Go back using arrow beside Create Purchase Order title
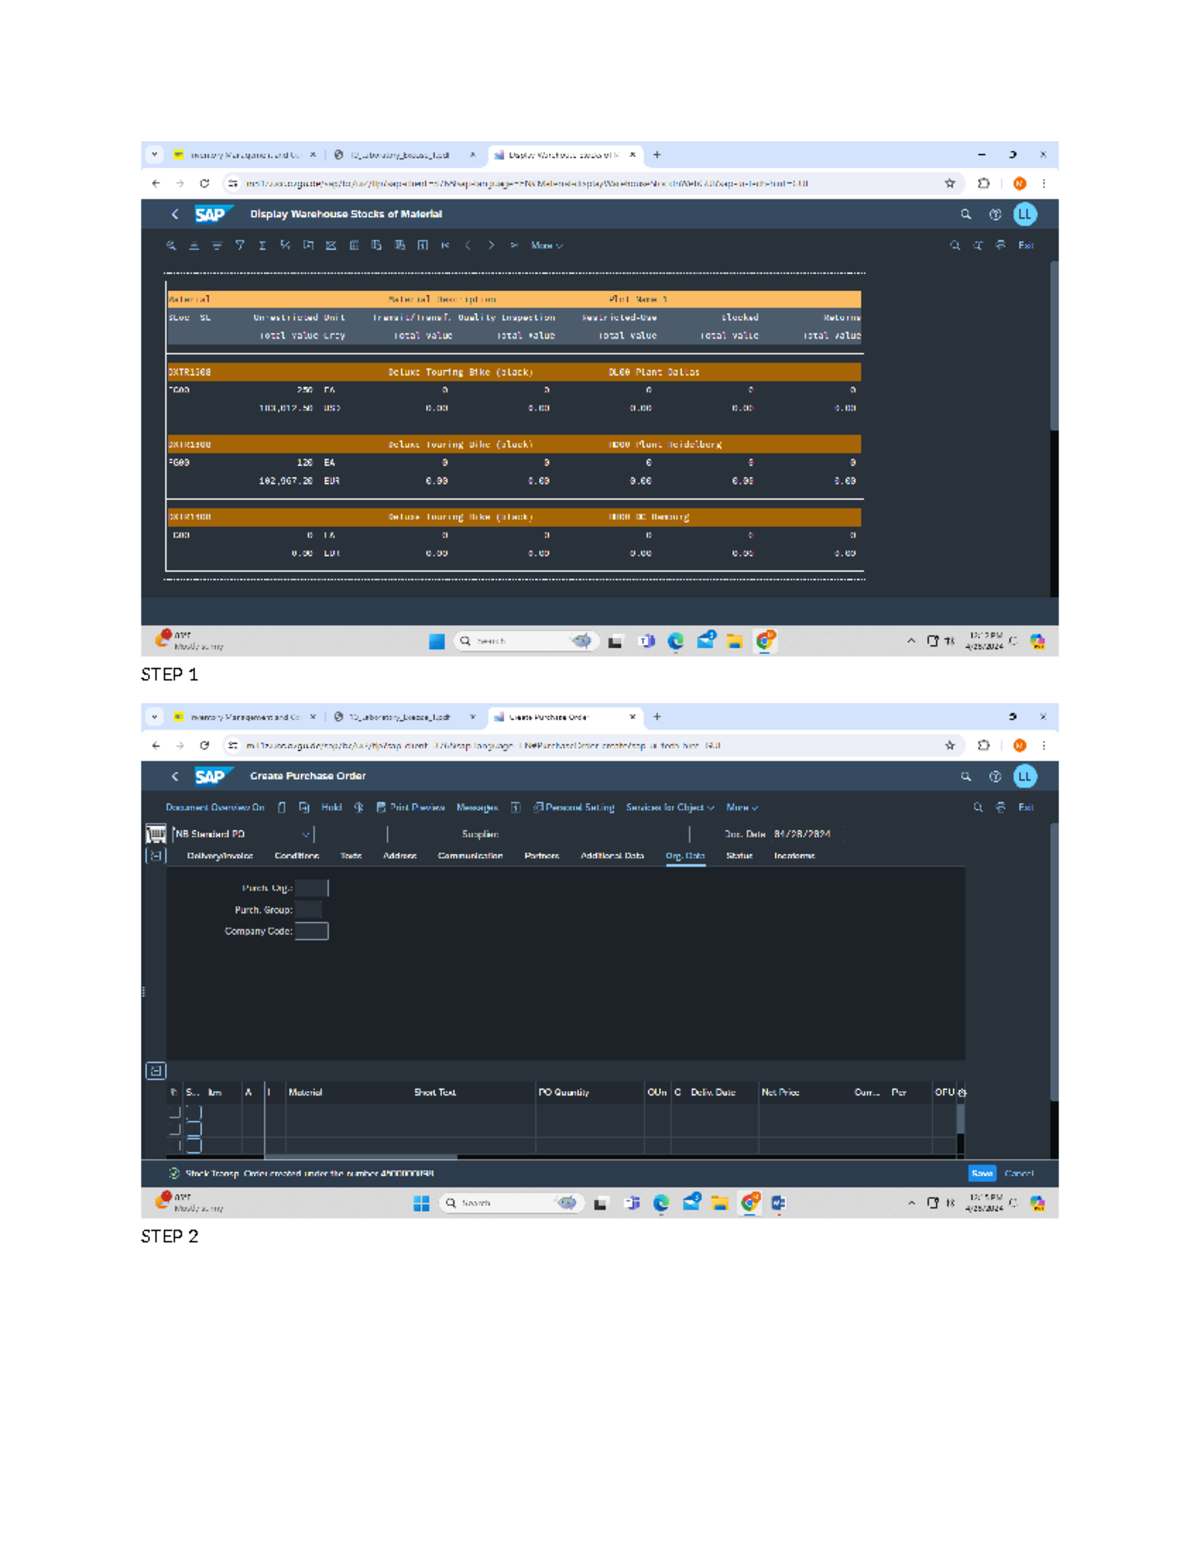Screen dimensions: 1200x1553 point(175,776)
